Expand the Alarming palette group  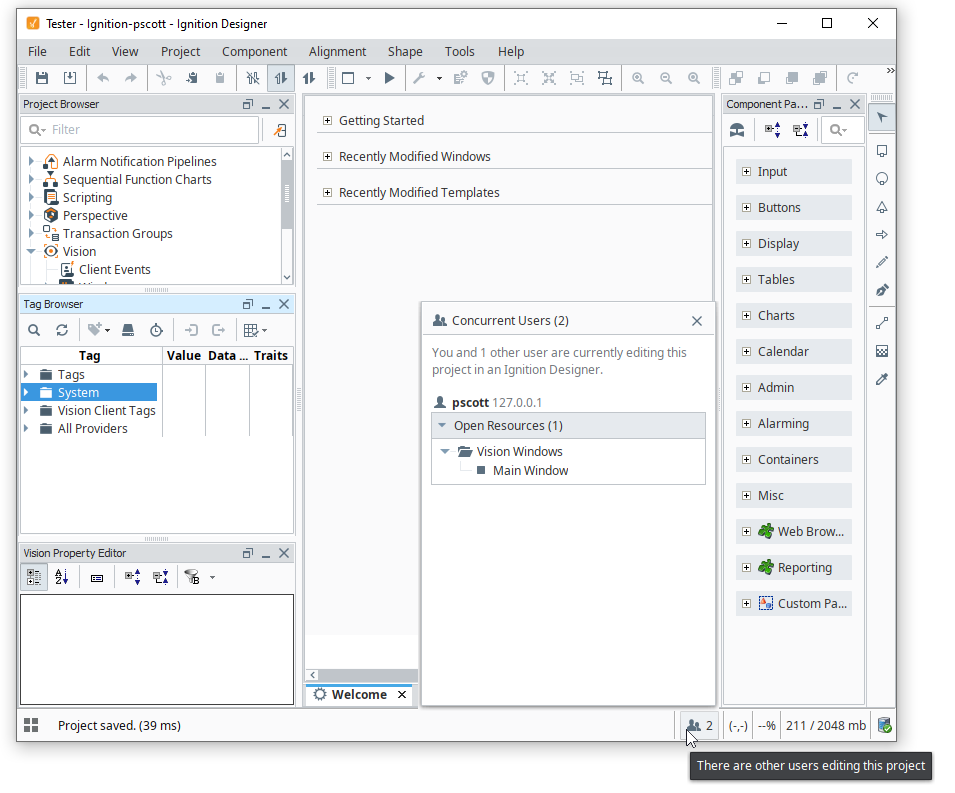point(747,423)
